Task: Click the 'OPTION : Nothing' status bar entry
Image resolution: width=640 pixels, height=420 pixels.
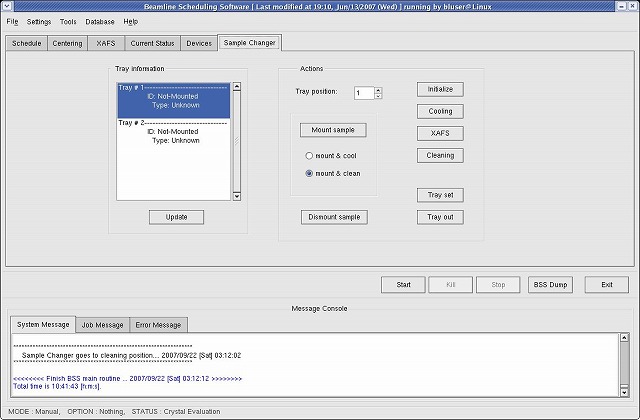Action: pyautogui.click(x=96, y=411)
